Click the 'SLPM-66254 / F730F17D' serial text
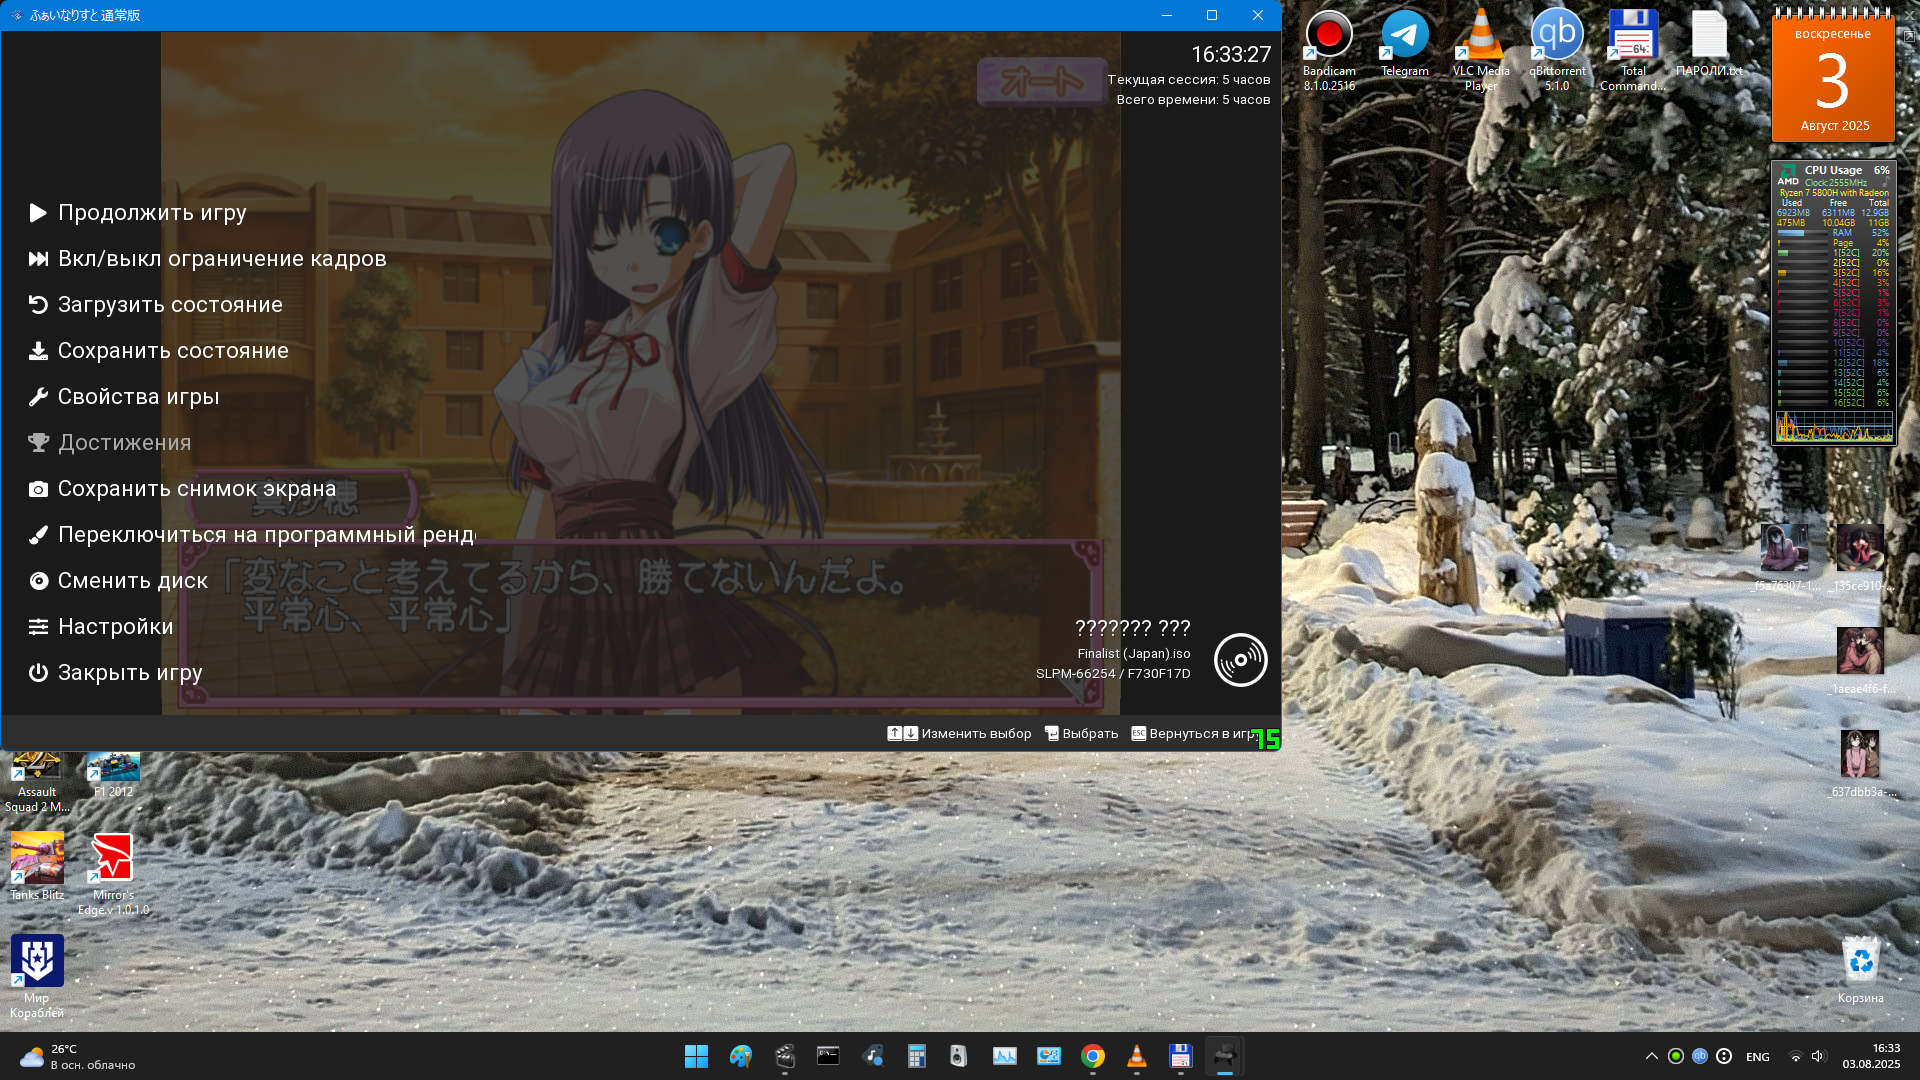 pos(1113,674)
